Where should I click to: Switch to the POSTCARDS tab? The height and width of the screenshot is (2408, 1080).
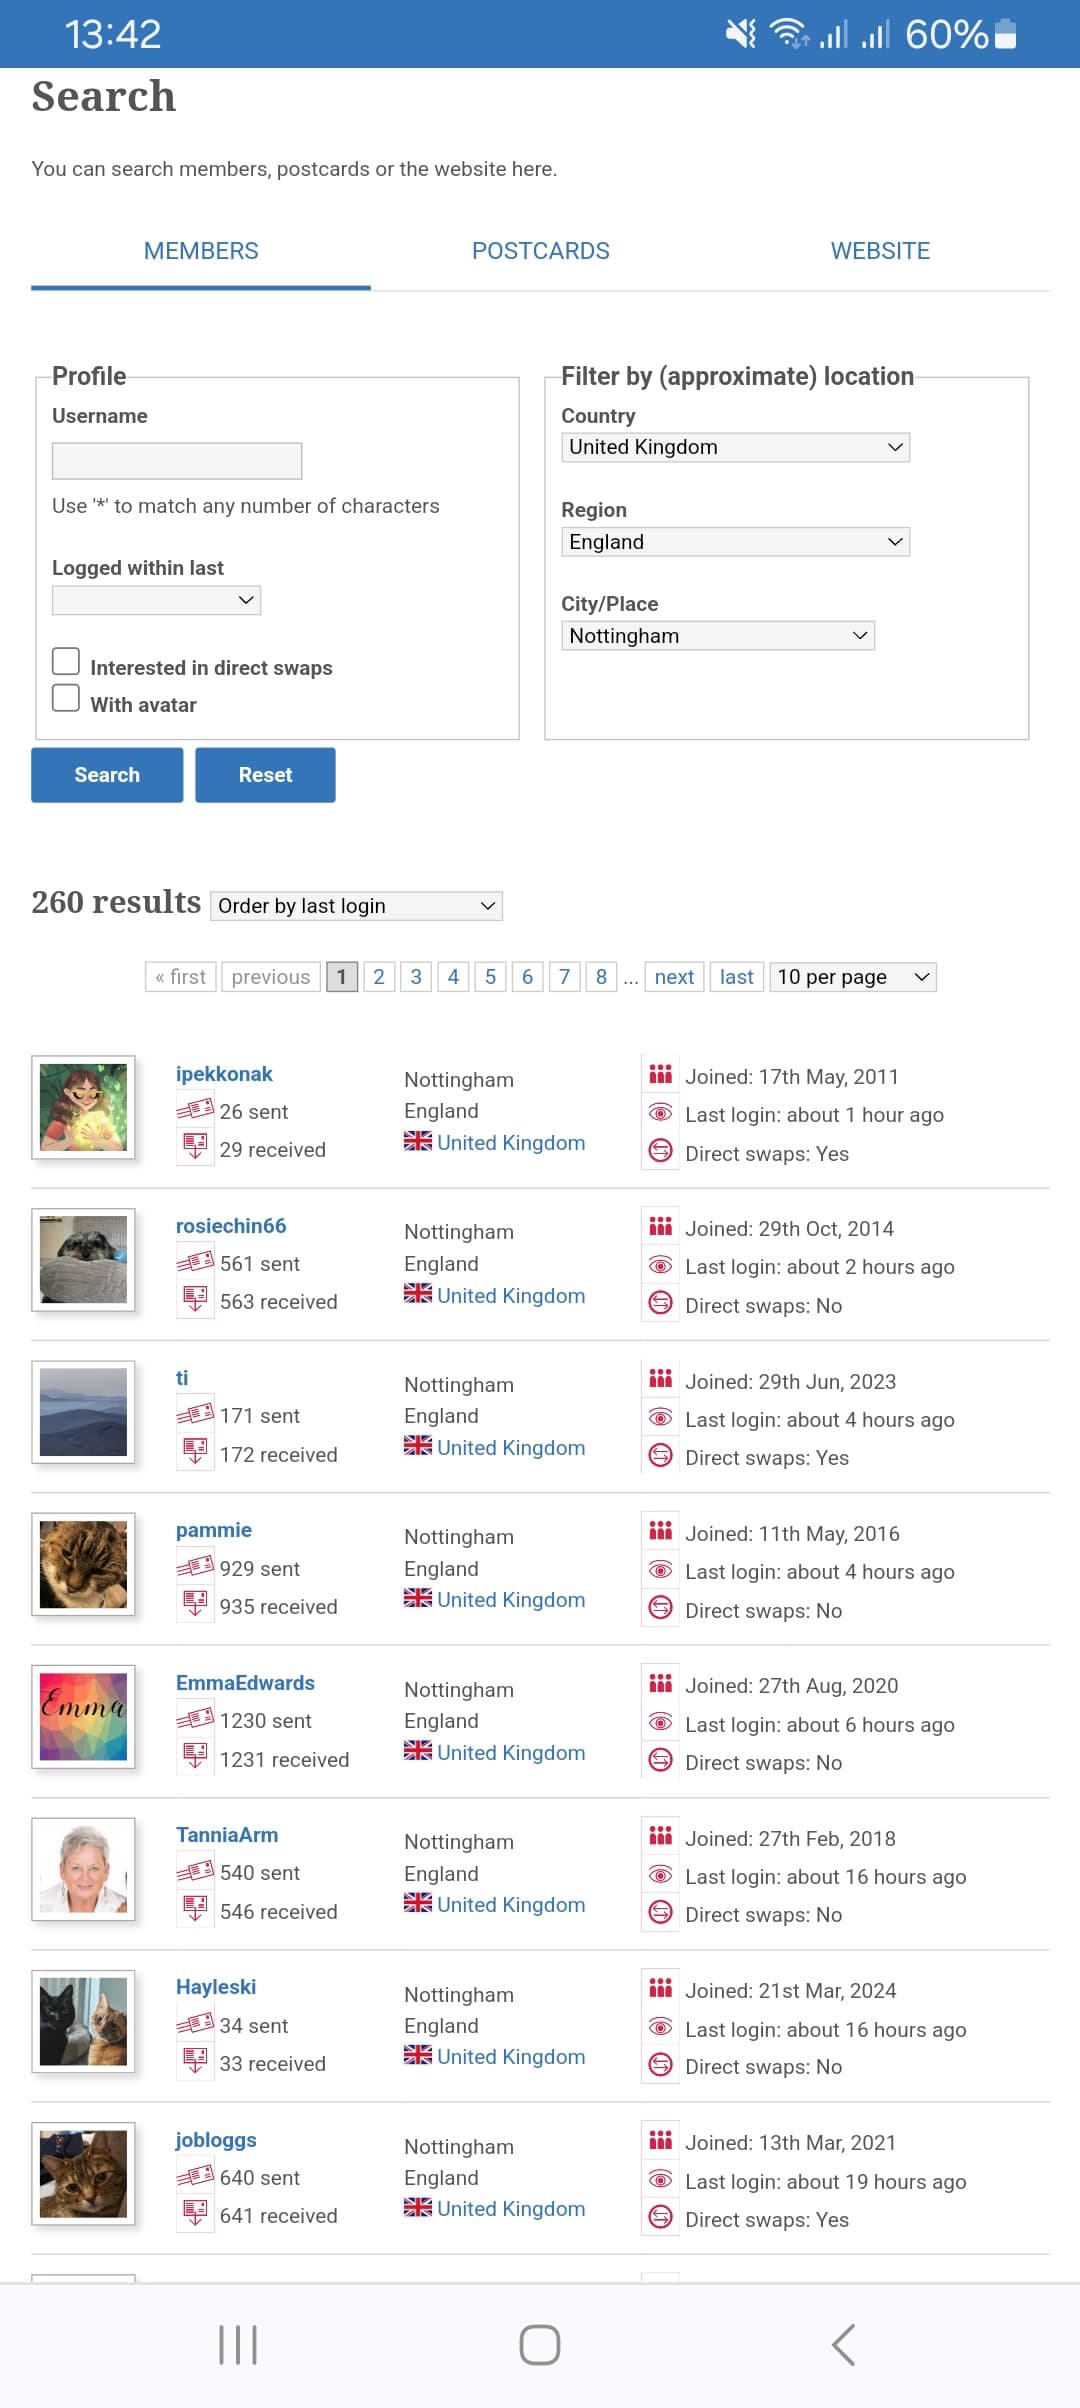click(x=540, y=251)
